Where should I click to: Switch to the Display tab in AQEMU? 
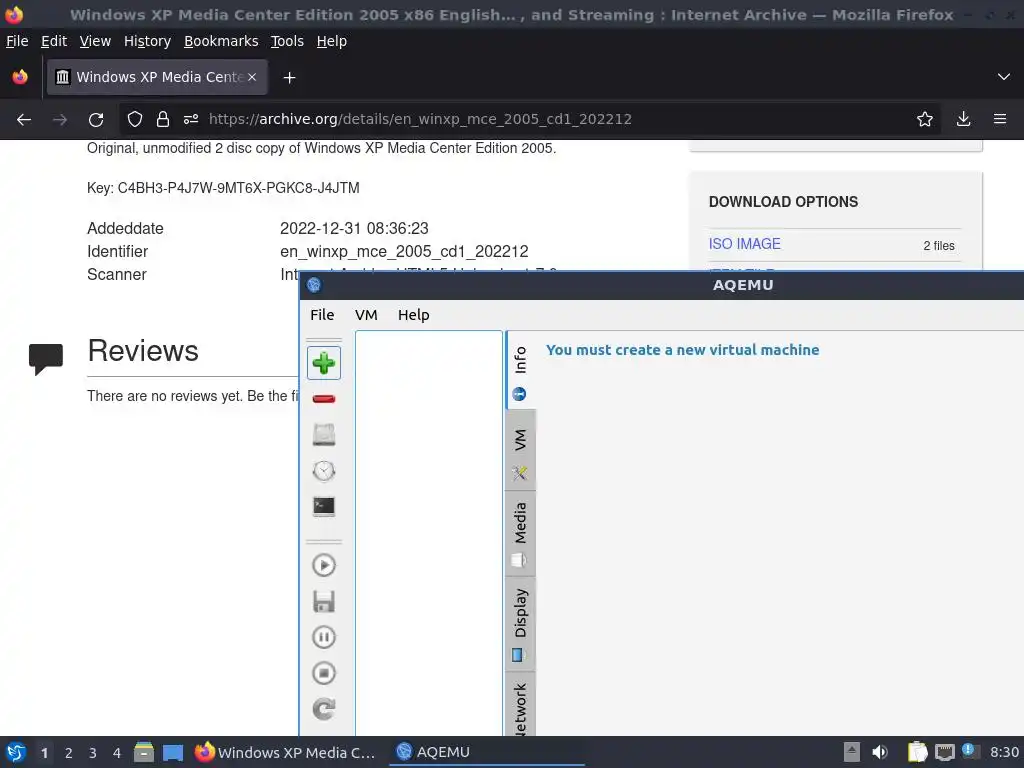[x=520, y=624]
